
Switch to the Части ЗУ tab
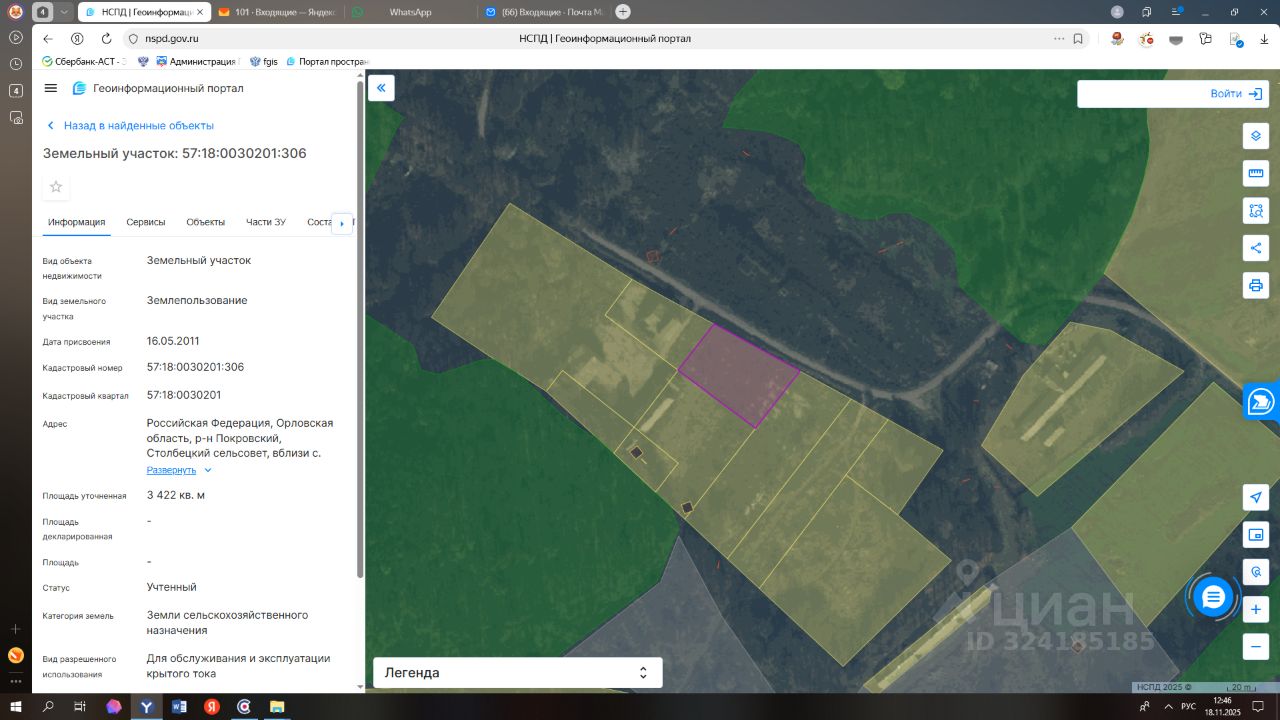point(266,222)
